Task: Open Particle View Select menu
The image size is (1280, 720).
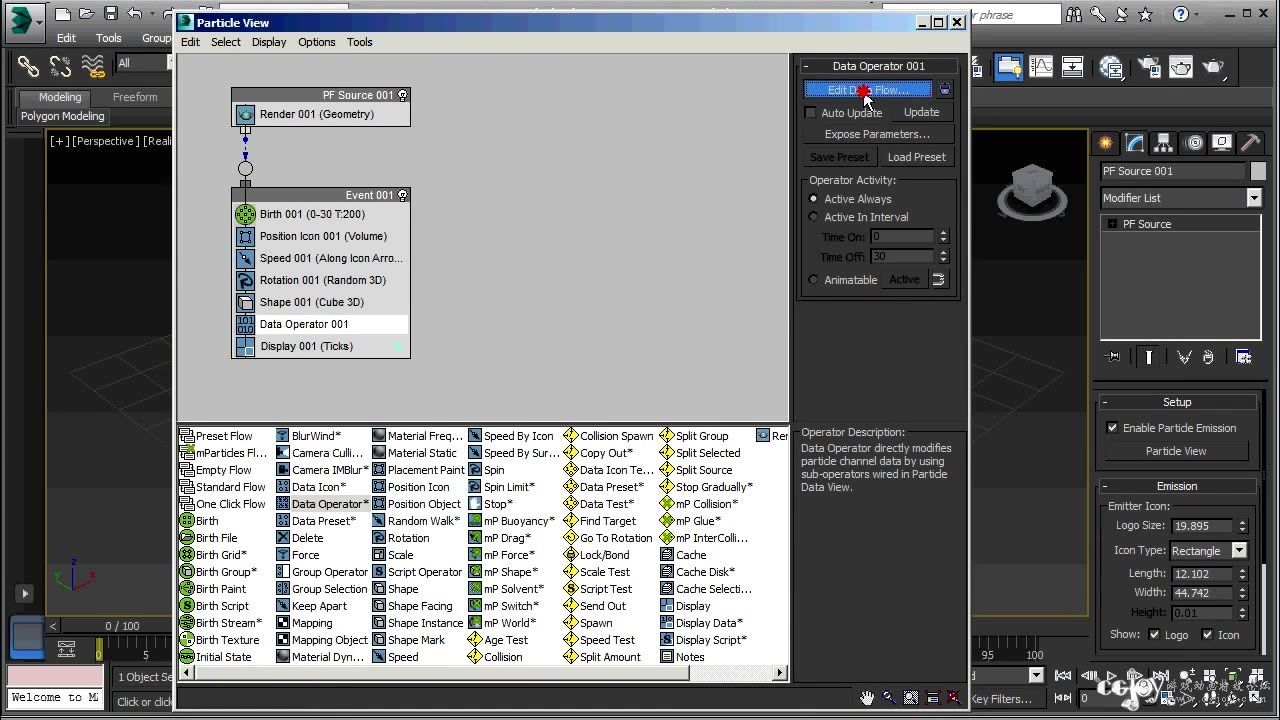Action: (226, 42)
